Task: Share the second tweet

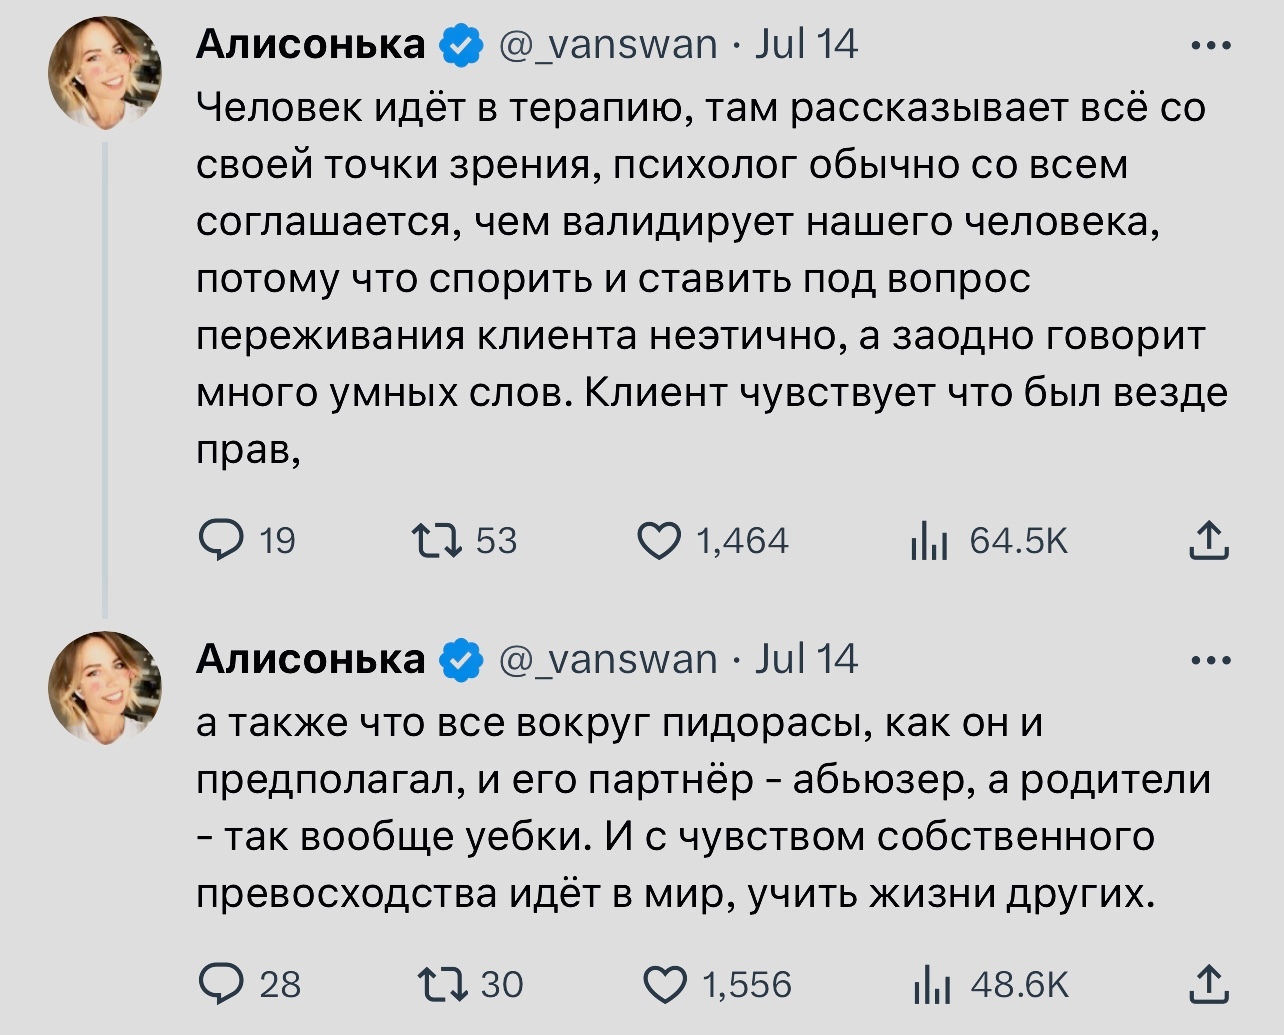Action: (1209, 985)
